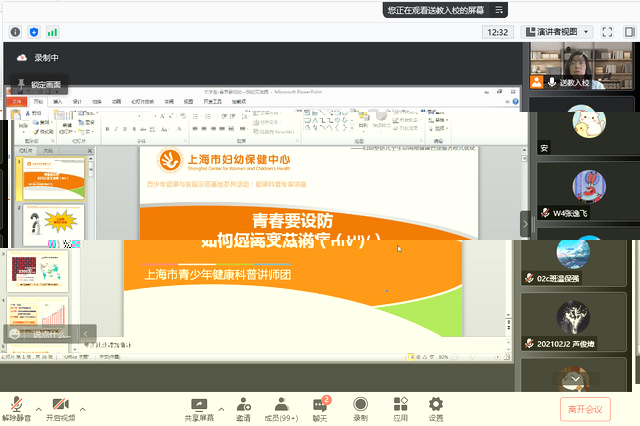Toggle italic formatting in PowerPoint ribbon
640x426 pixels.
point(116,129)
